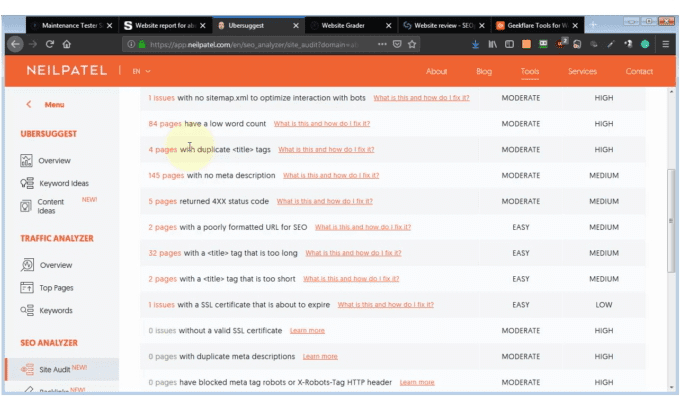Toggle the sidebar view icon
This screenshot has width=680, height=396.
click(509, 44)
